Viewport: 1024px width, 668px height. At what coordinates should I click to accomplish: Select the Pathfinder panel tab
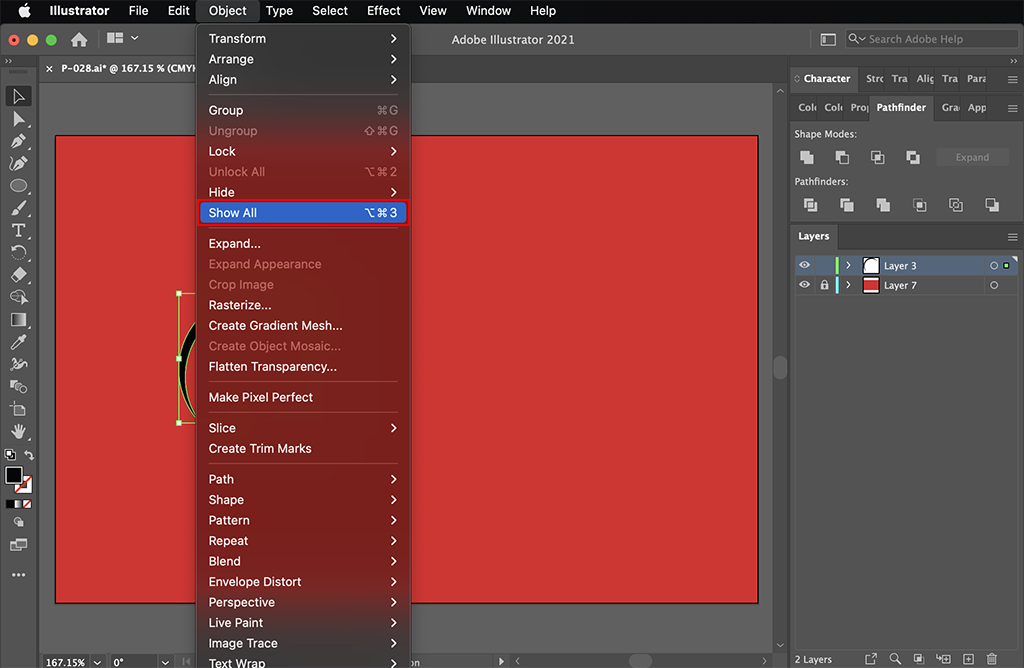(901, 107)
